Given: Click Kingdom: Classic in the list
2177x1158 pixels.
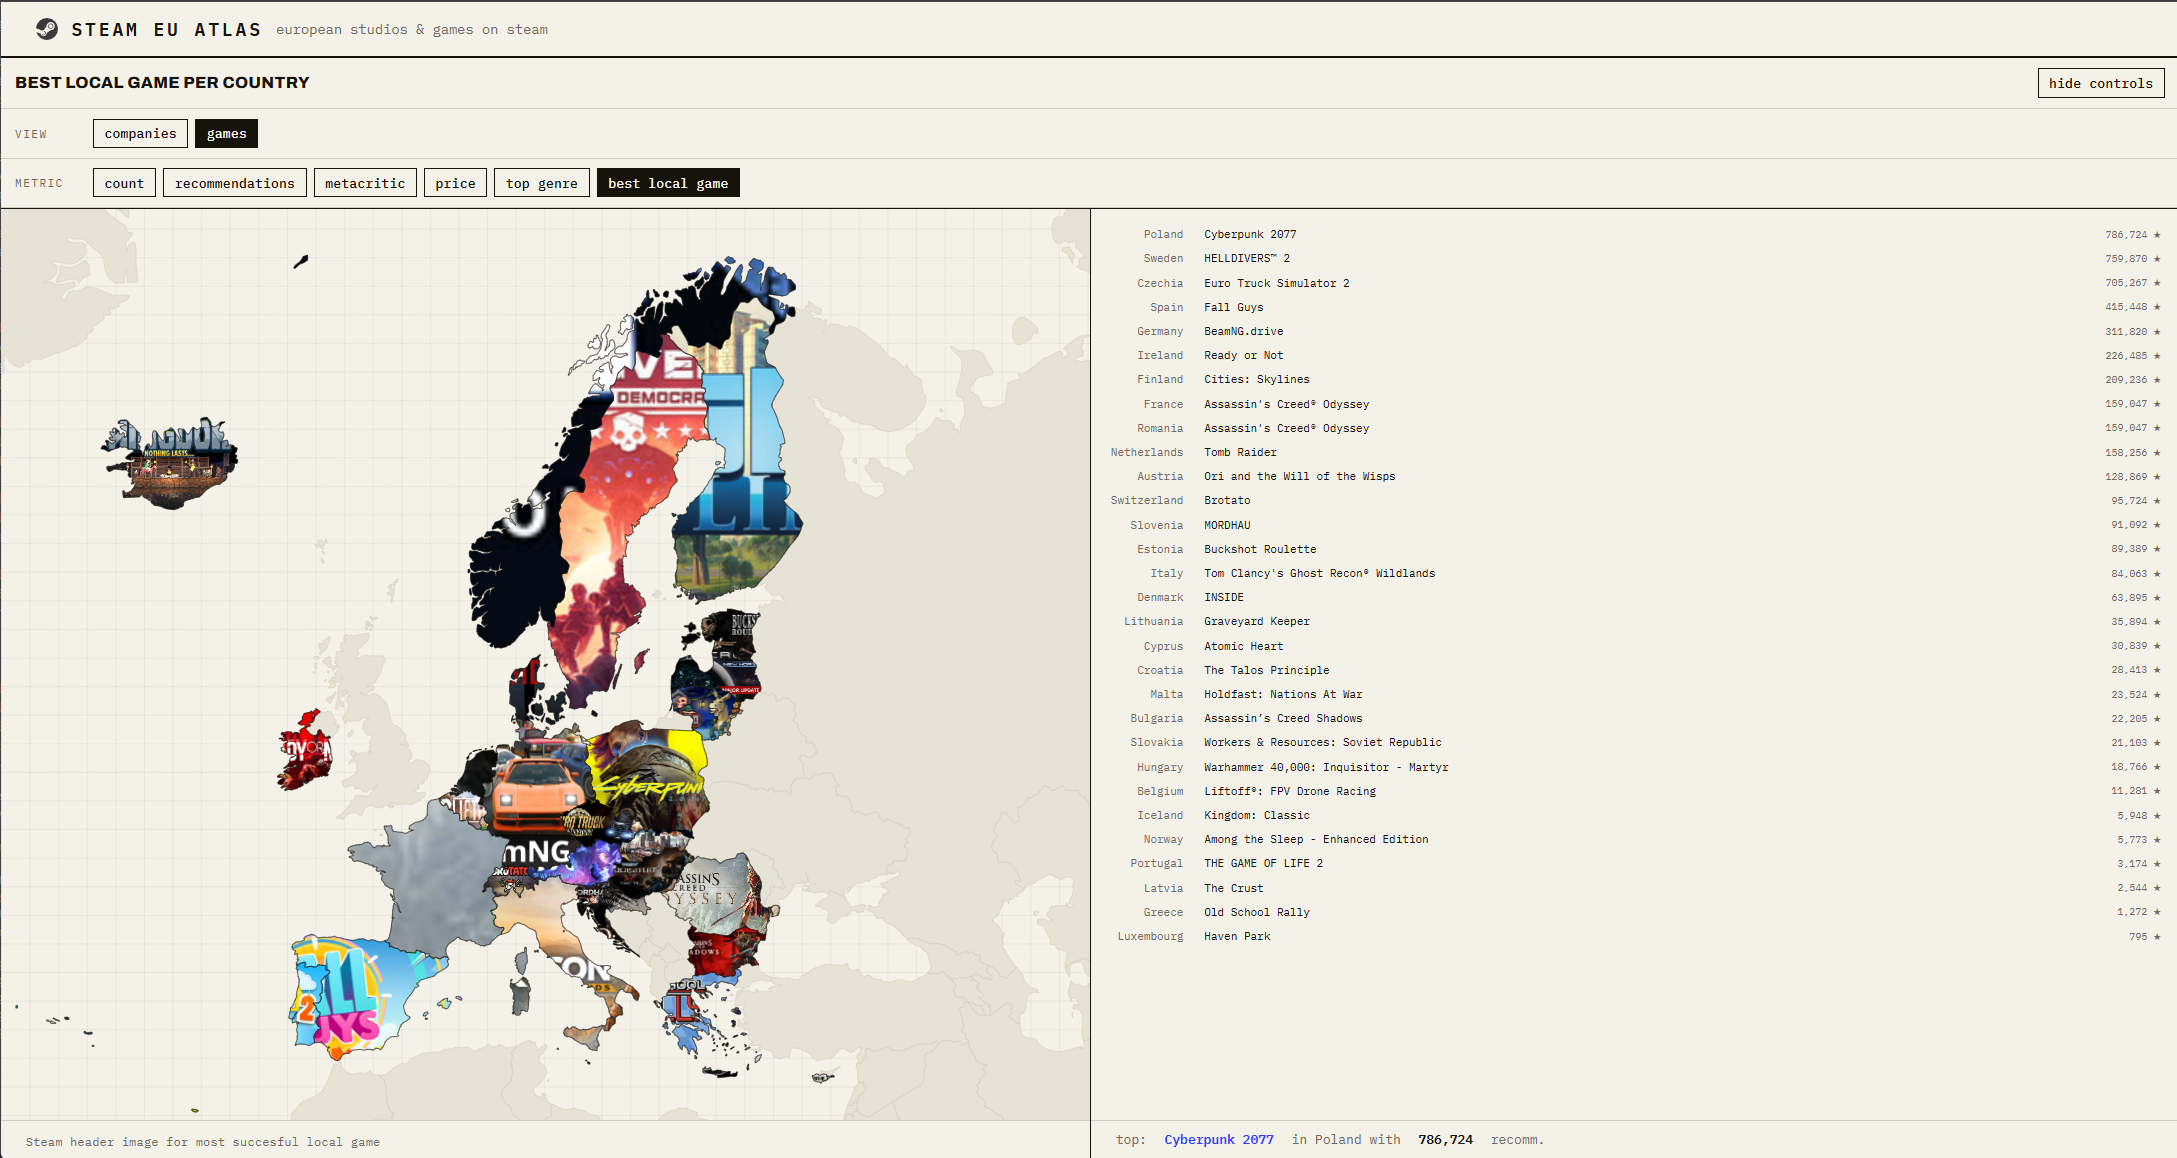Looking at the screenshot, I should coord(1256,815).
